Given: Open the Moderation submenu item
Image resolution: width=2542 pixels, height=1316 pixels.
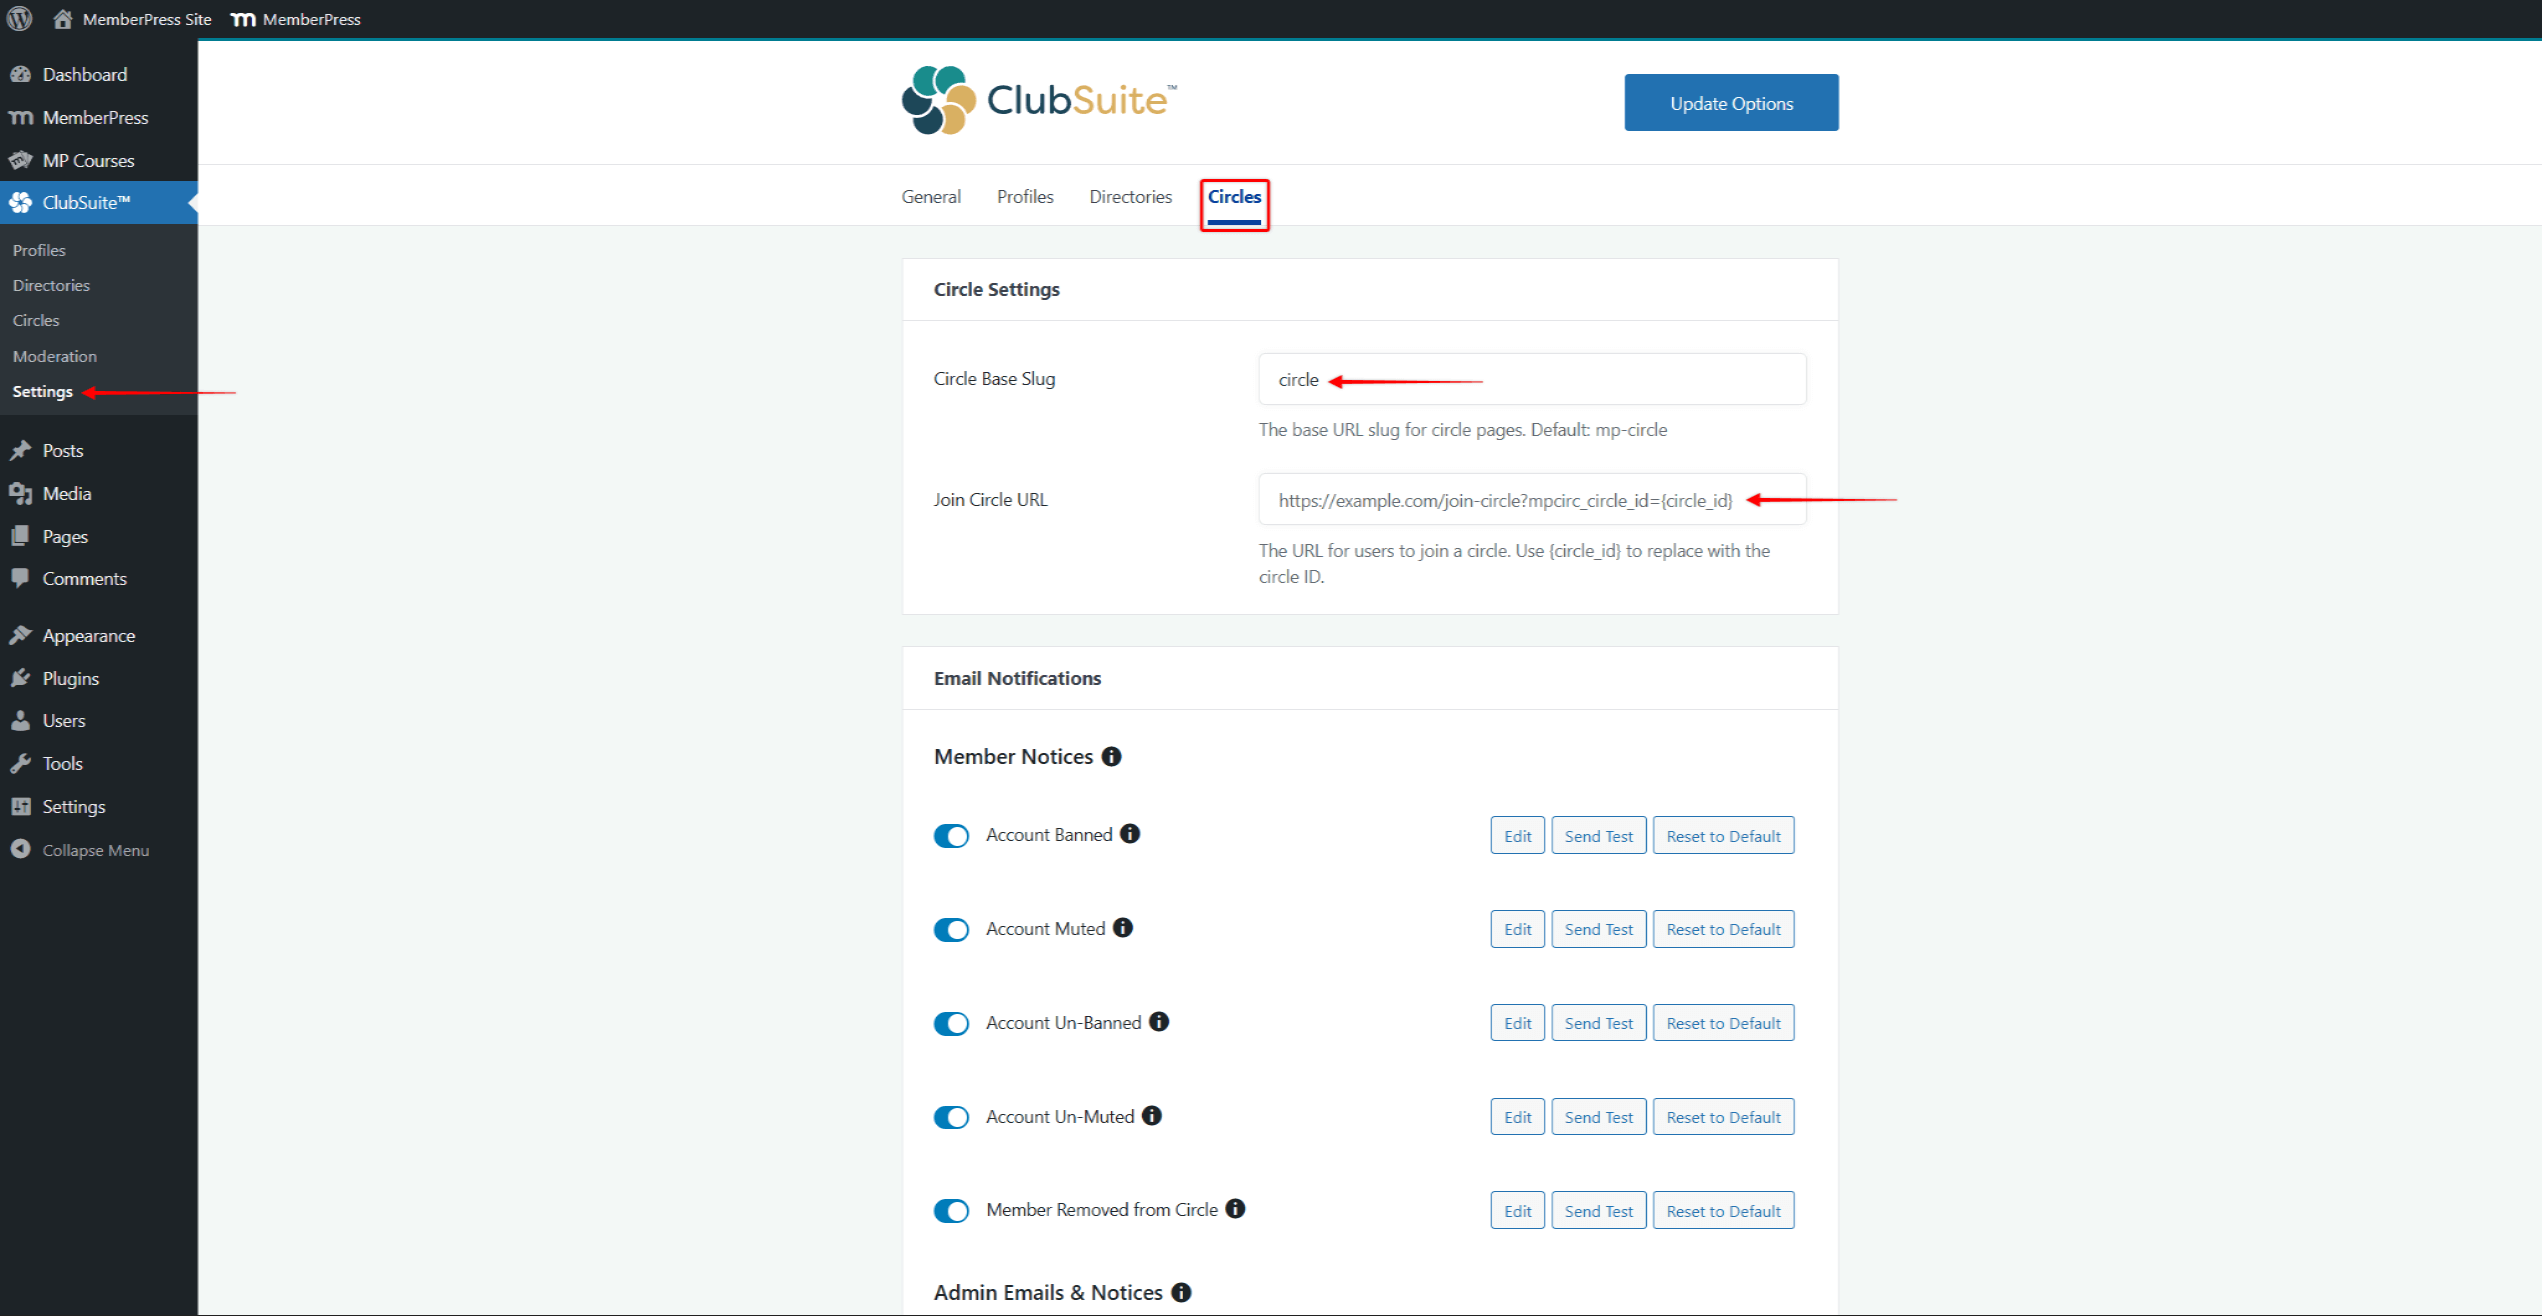Looking at the screenshot, I should pos(55,356).
